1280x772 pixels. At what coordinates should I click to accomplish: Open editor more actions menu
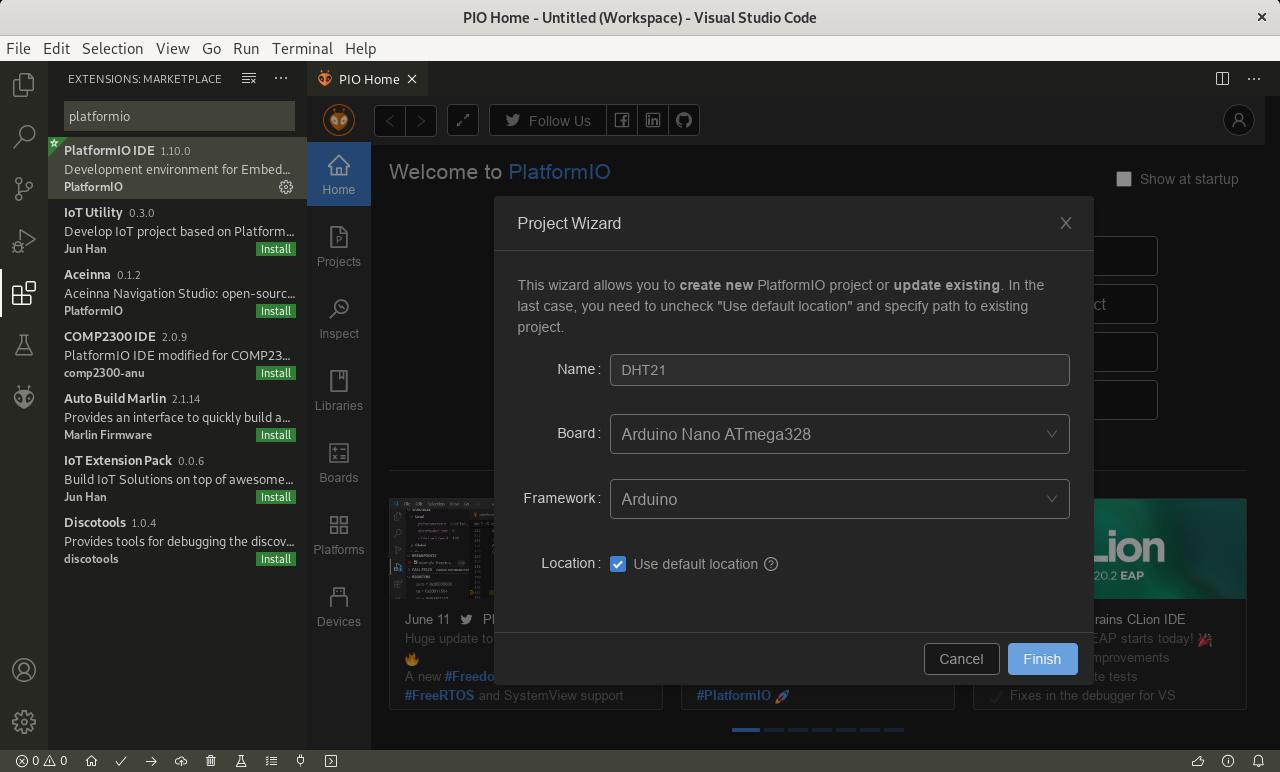(x=1254, y=78)
